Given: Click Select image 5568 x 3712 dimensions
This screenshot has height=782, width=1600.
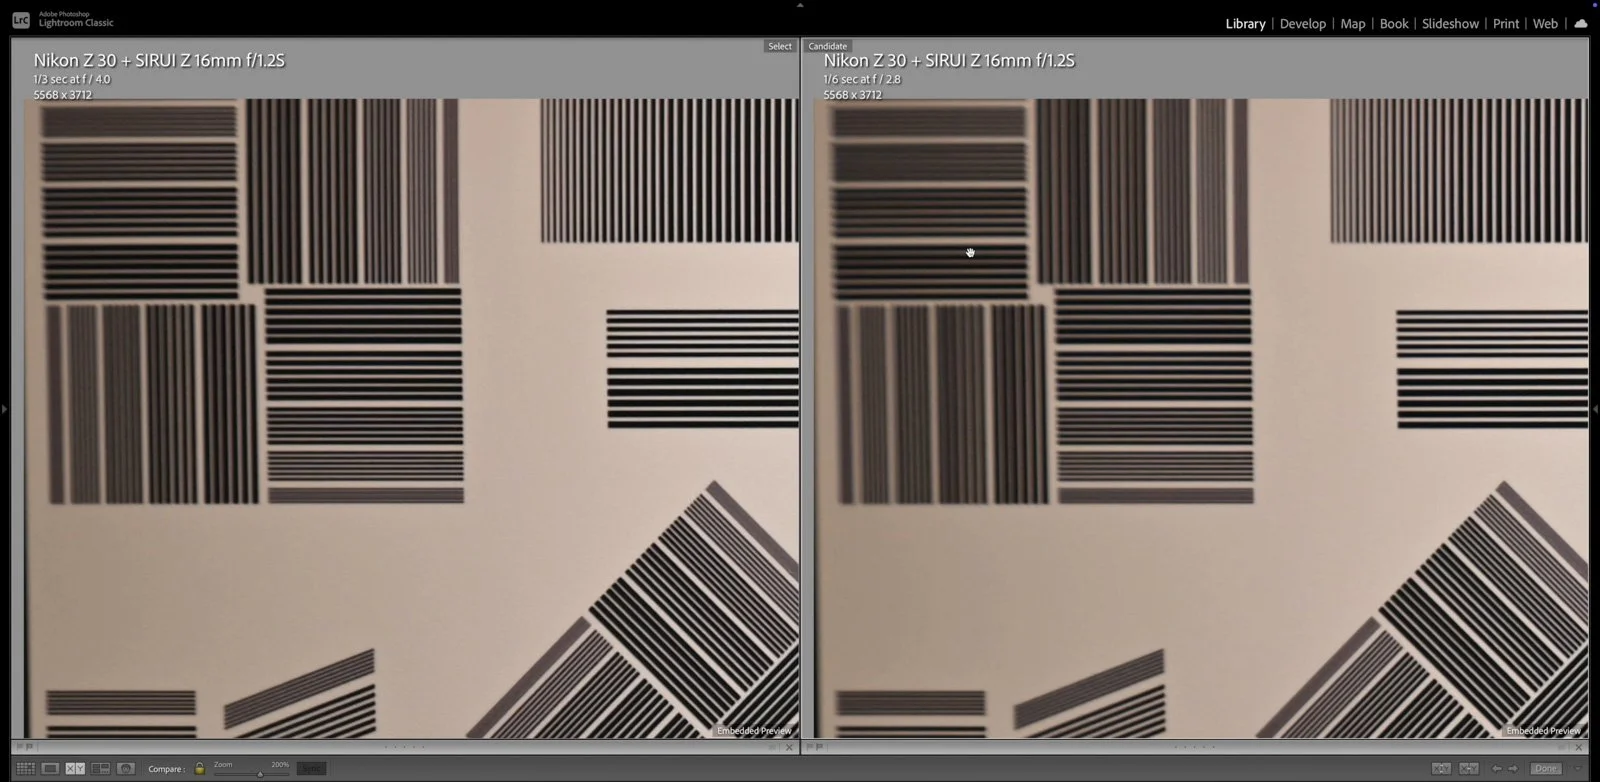Looking at the screenshot, I should point(62,95).
